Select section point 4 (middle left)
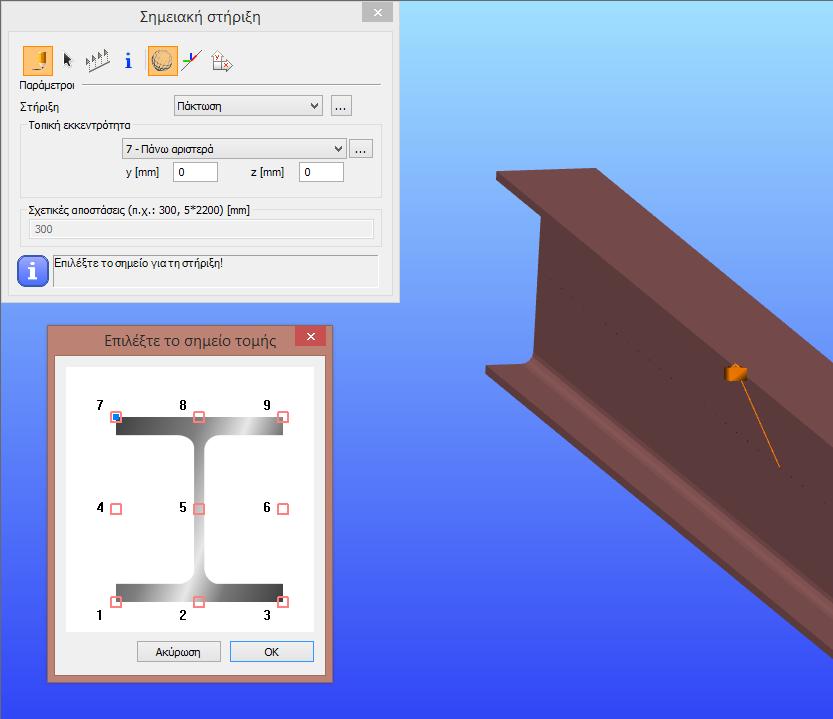The width and height of the screenshot is (833, 719). [x=116, y=509]
